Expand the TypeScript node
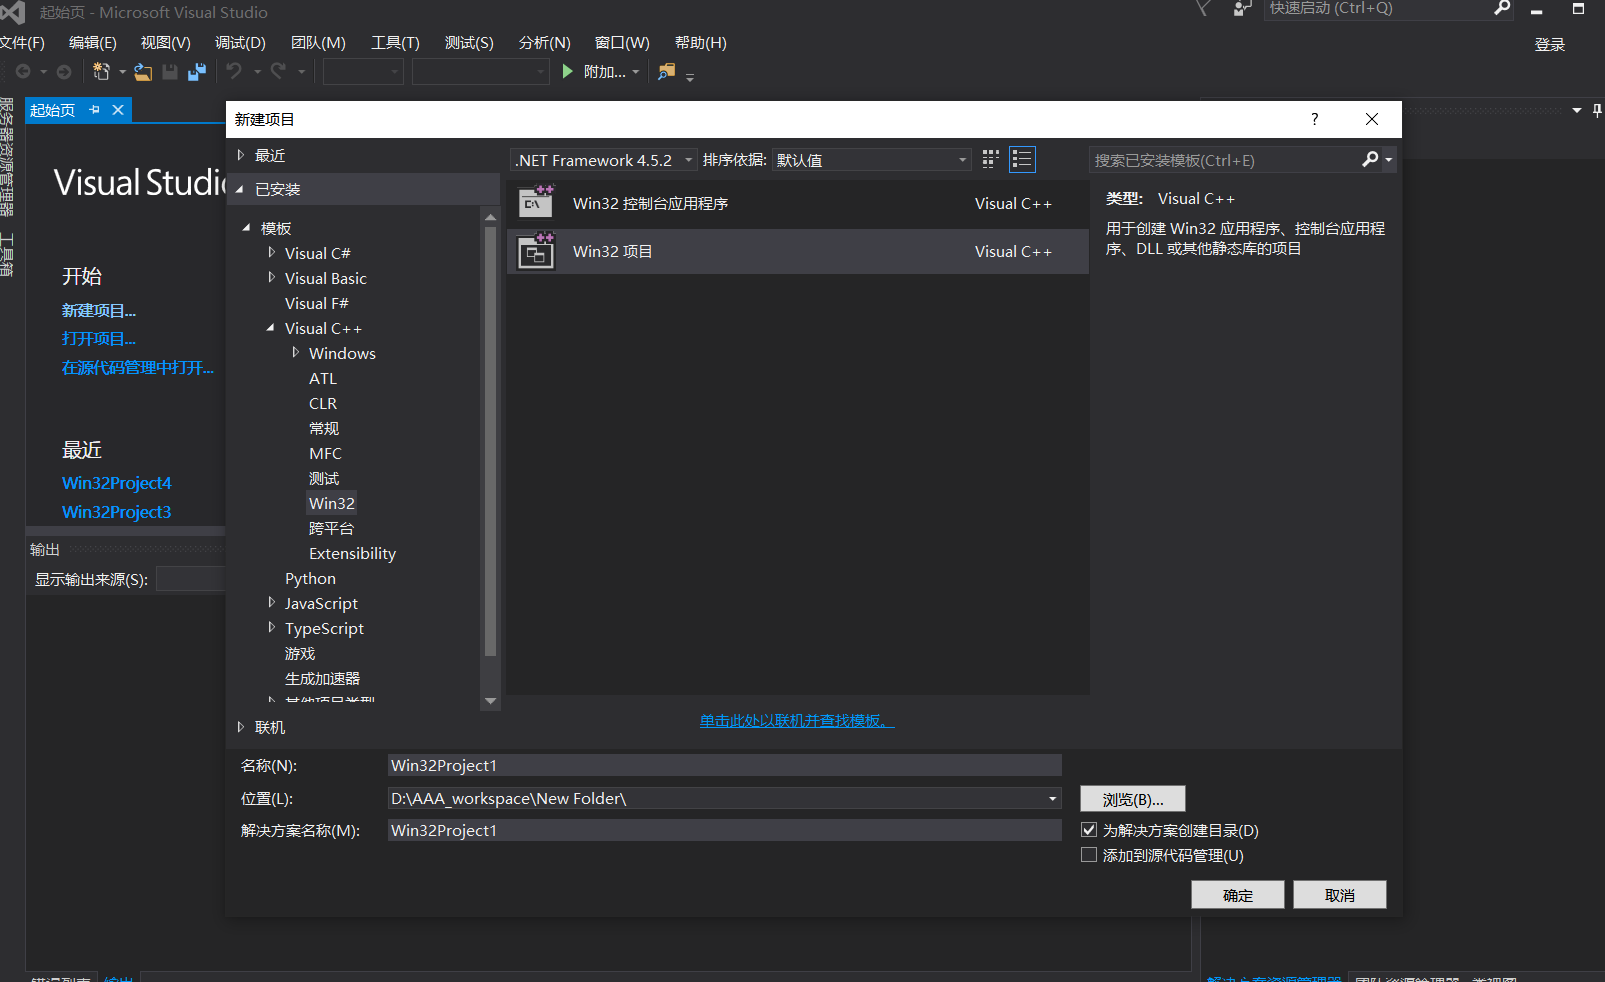 click(271, 627)
